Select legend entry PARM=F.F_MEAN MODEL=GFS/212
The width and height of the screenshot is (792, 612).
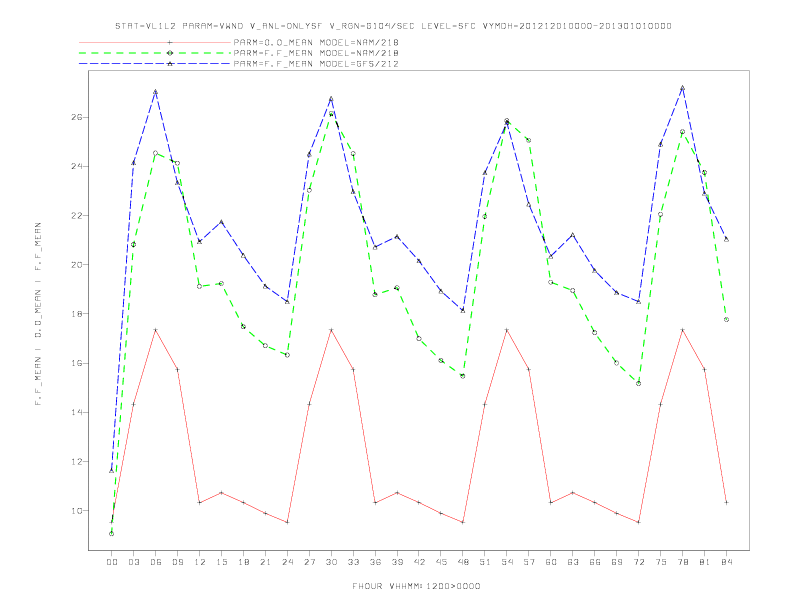pos(316,64)
